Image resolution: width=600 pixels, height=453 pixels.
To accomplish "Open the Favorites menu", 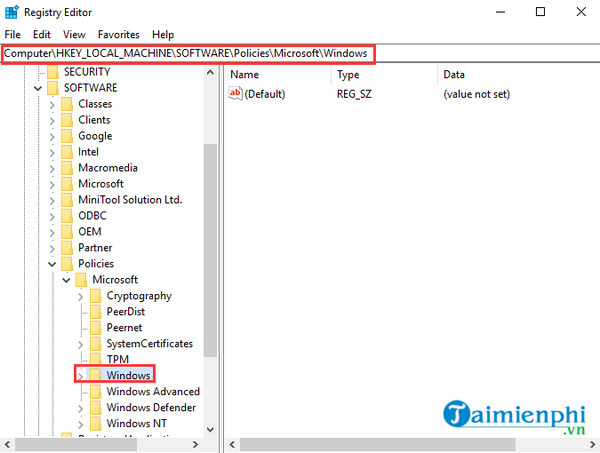I will tap(119, 34).
